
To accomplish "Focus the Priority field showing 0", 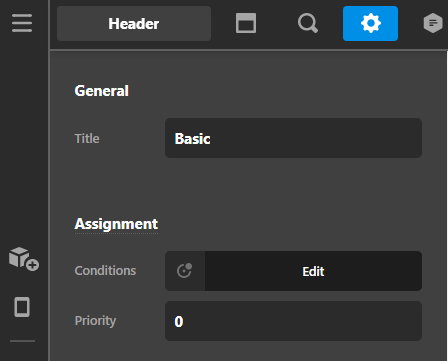I will (x=293, y=321).
